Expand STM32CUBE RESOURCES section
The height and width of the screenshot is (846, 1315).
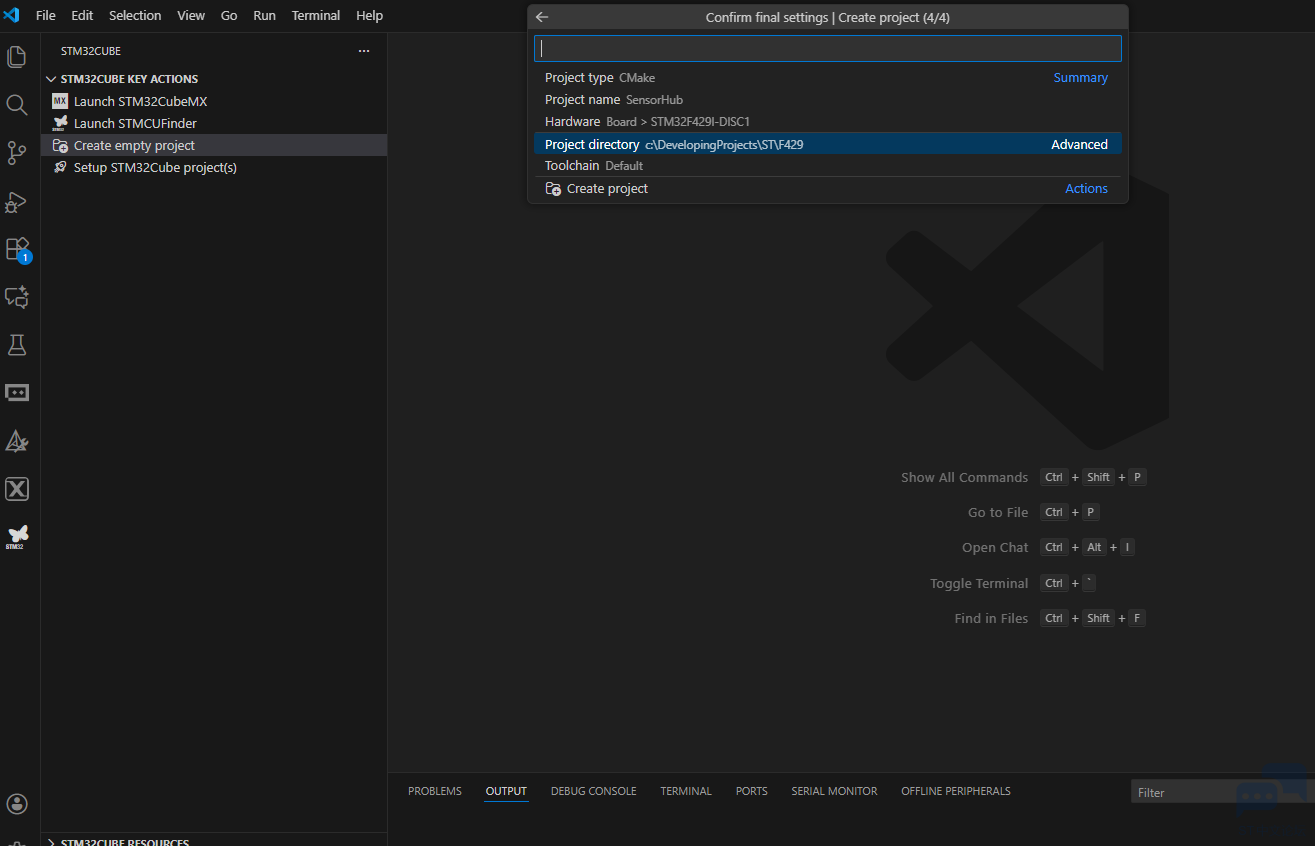[52, 842]
